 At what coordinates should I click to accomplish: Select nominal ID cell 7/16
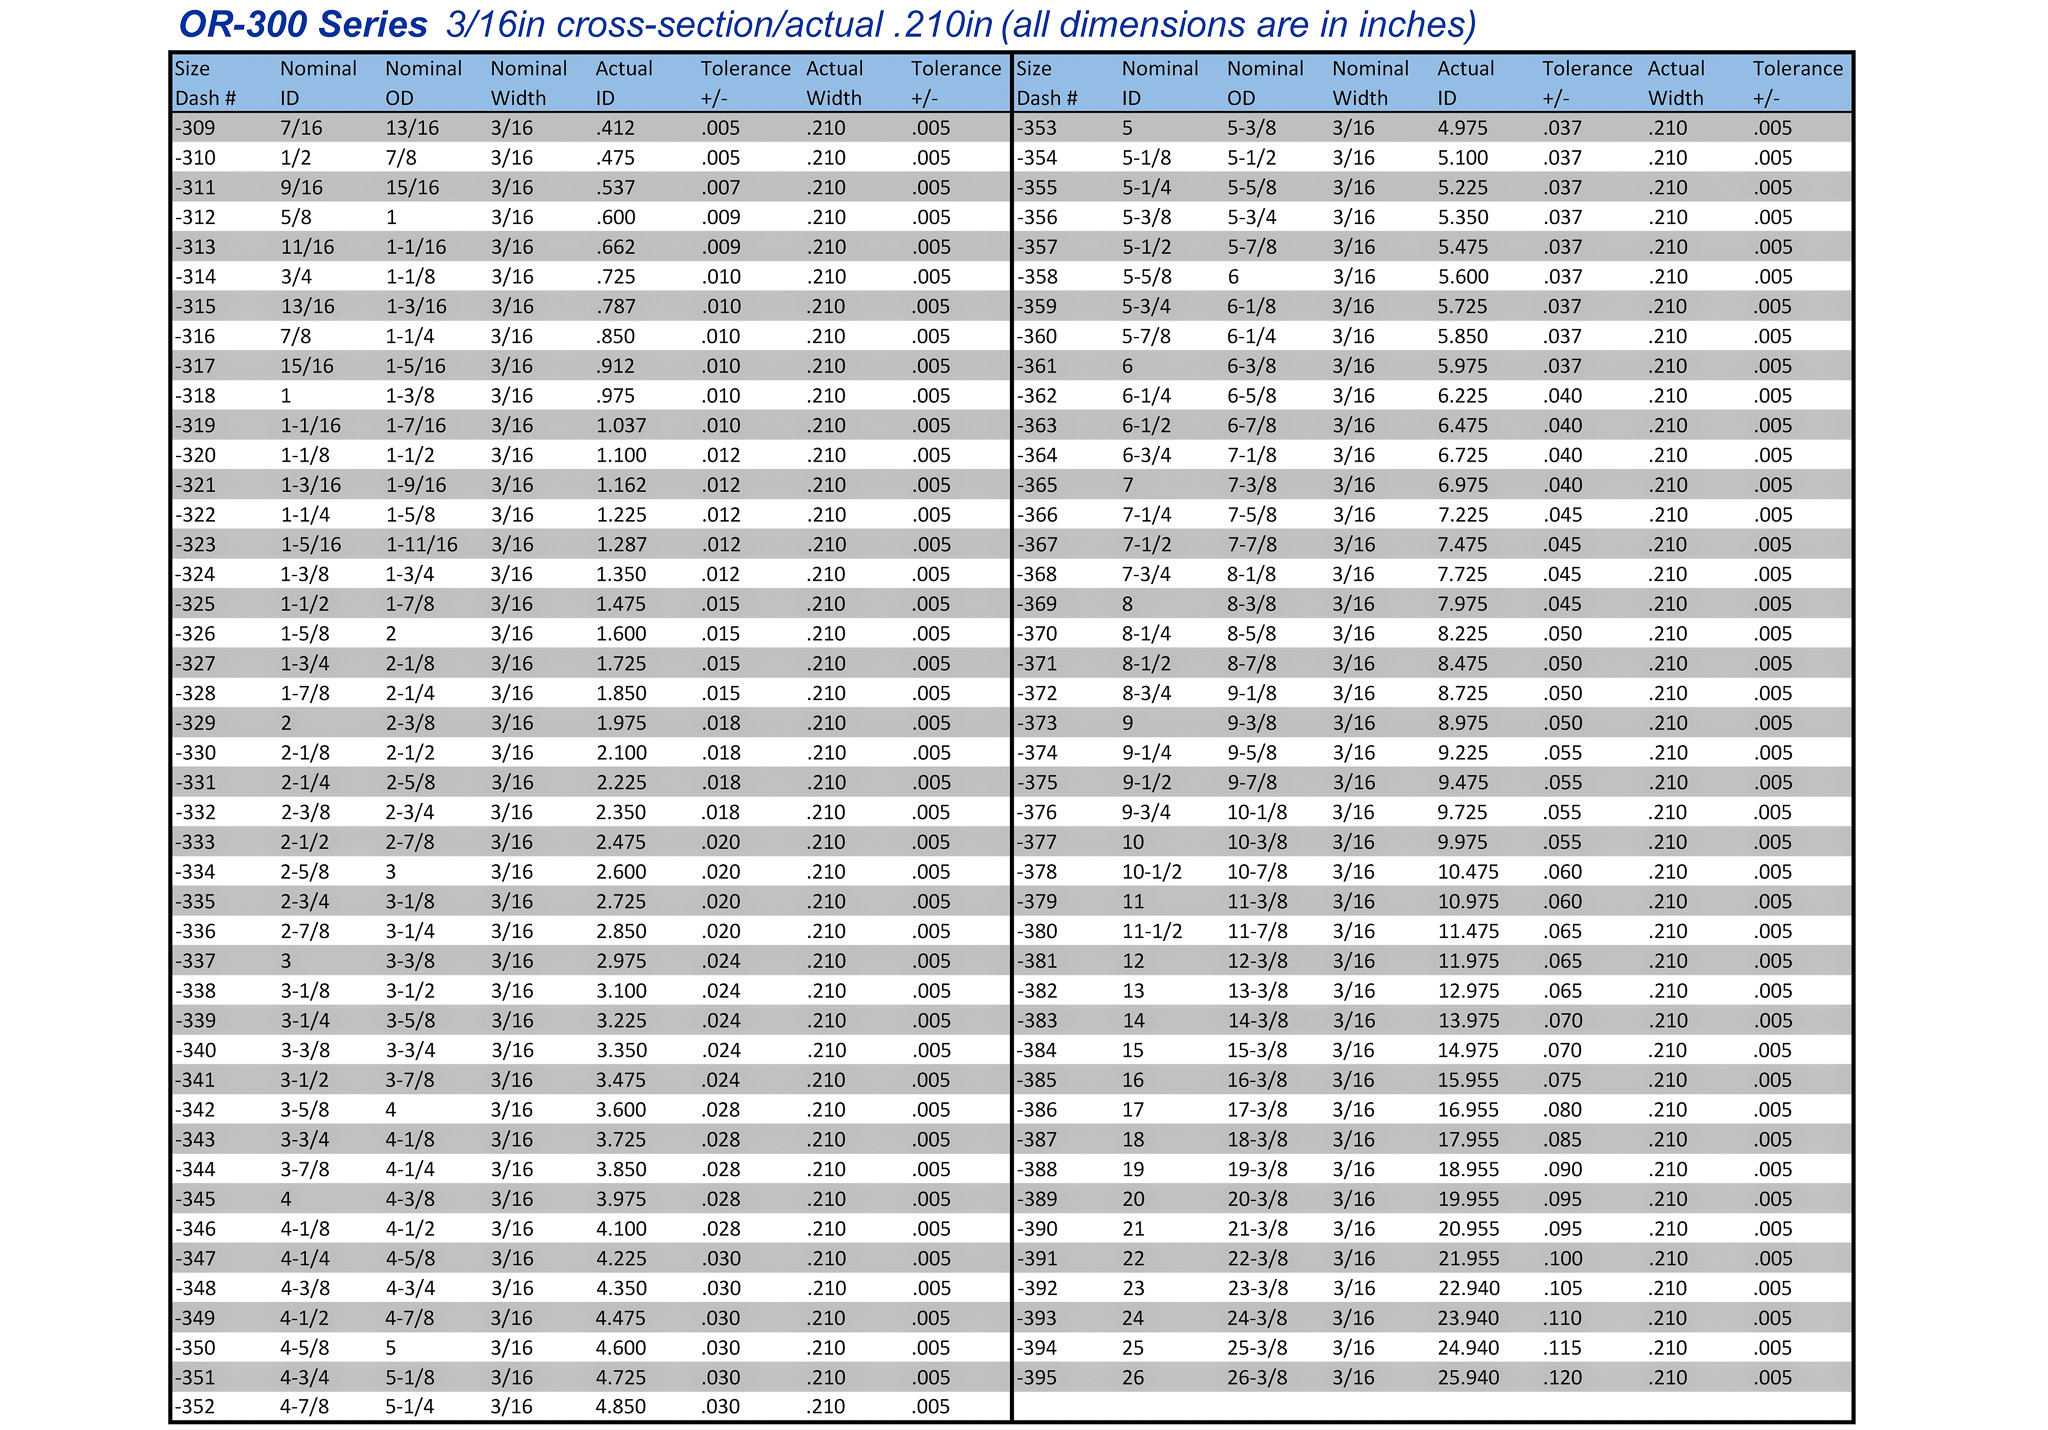click(x=300, y=128)
